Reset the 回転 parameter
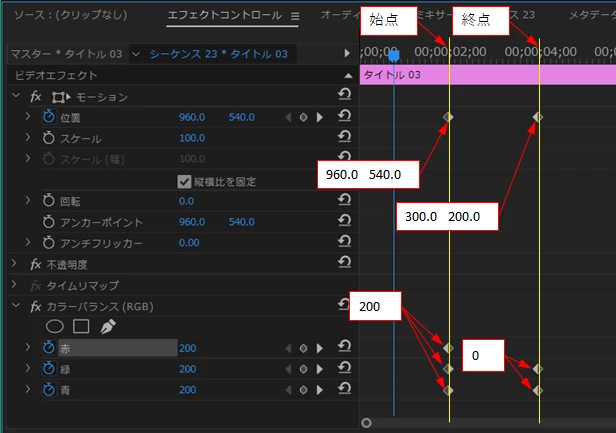The width and height of the screenshot is (616, 433). [x=344, y=199]
